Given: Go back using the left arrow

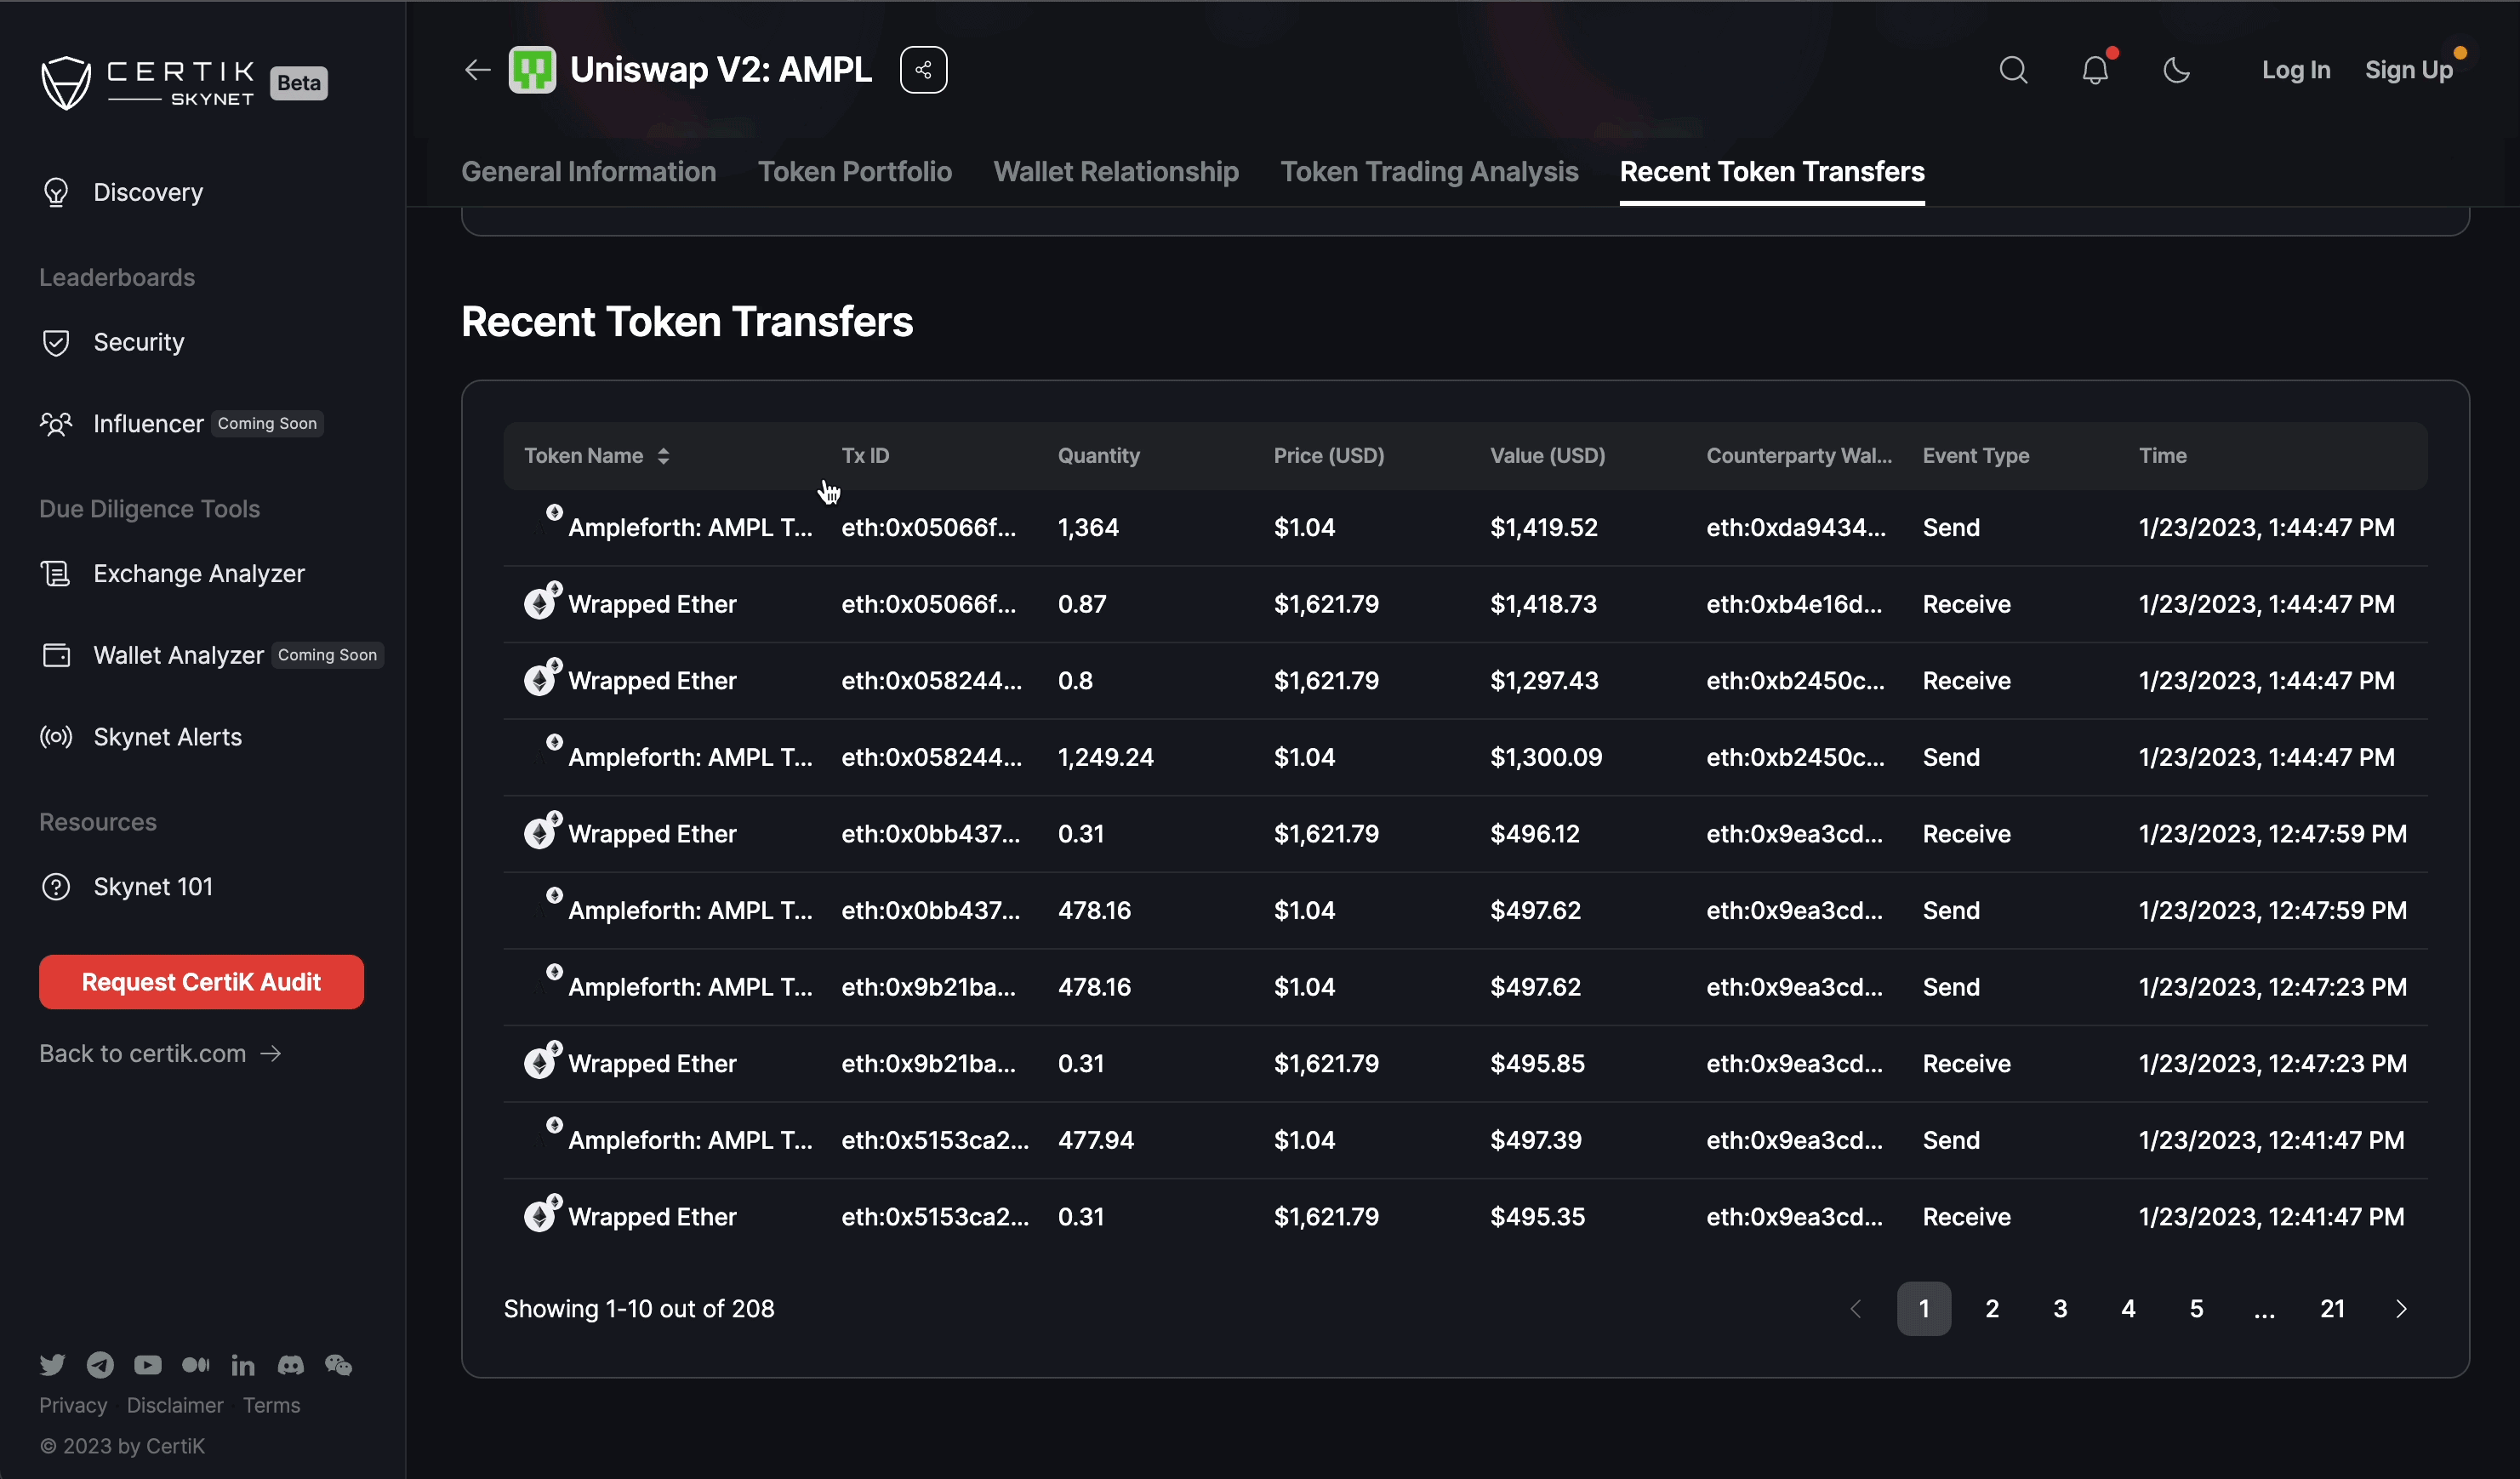Looking at the screenshot, I should click(x=477, y=70).
